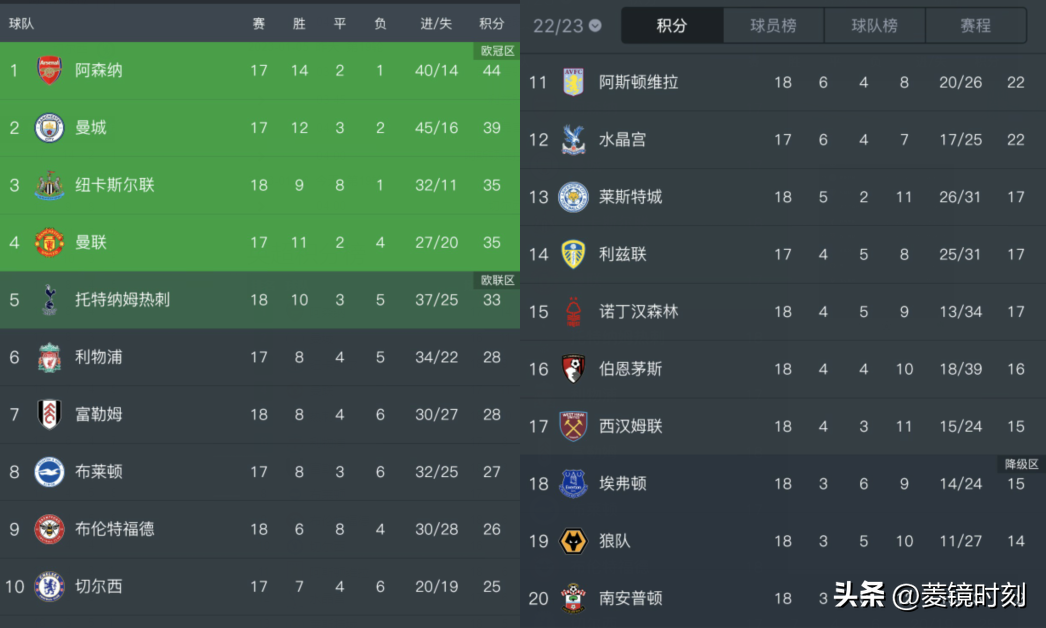Screen dimensions: 1046x628
Task: Open the 22/23 season dropdown
Action: point(567,26)
